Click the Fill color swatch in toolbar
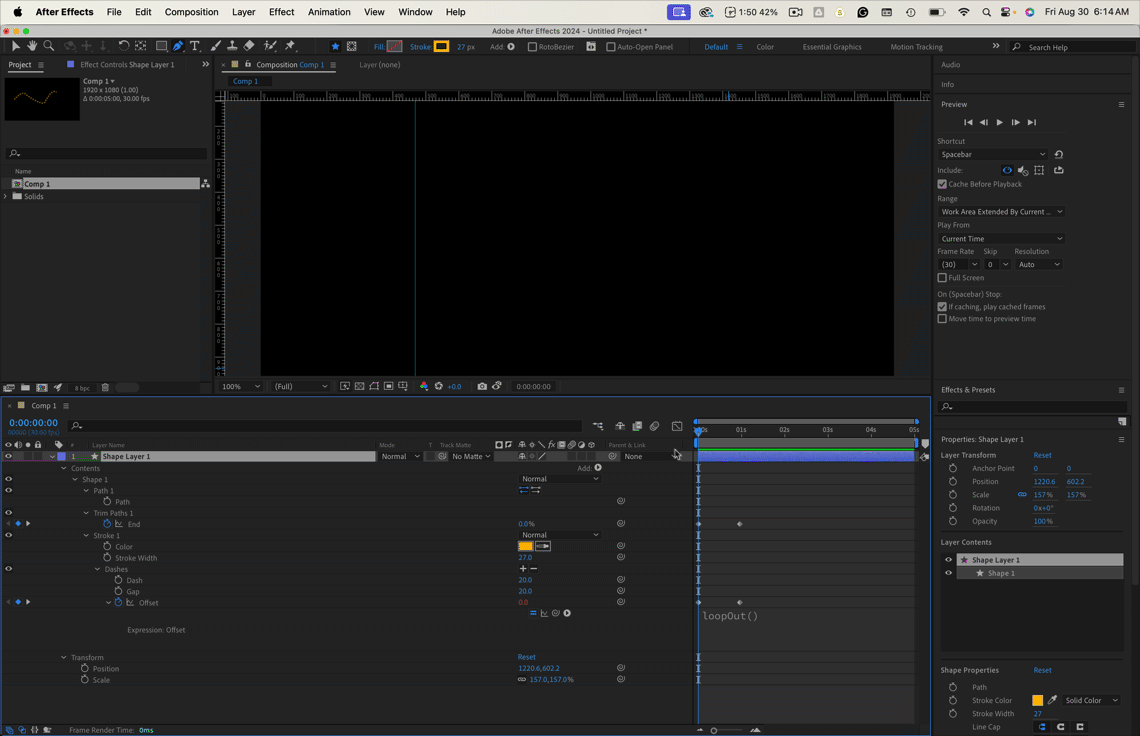 (394, 47)
